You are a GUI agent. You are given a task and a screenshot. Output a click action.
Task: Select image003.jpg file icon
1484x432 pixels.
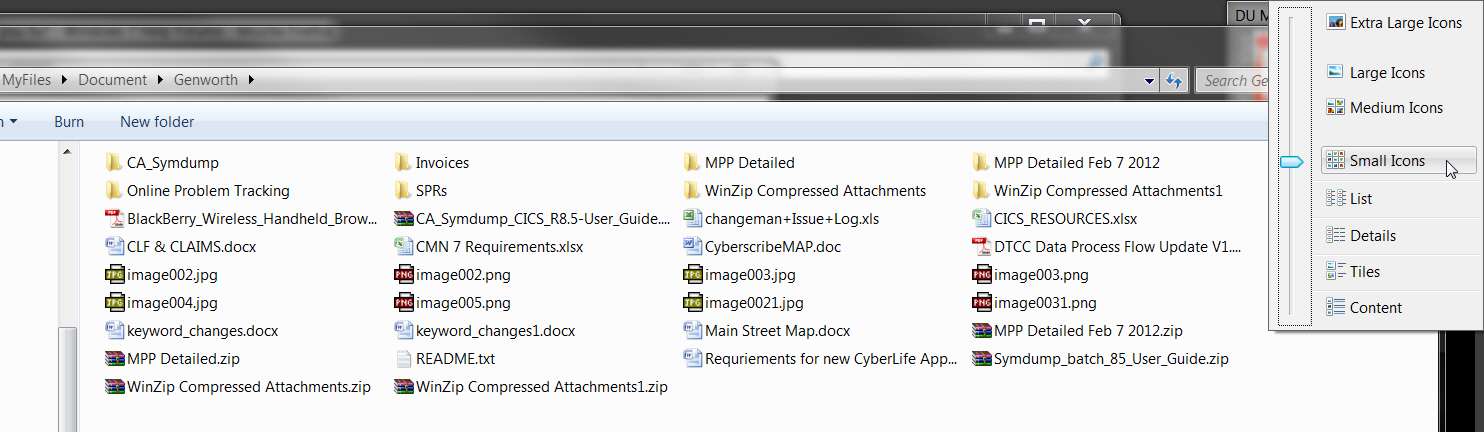(x=691, y=274)
